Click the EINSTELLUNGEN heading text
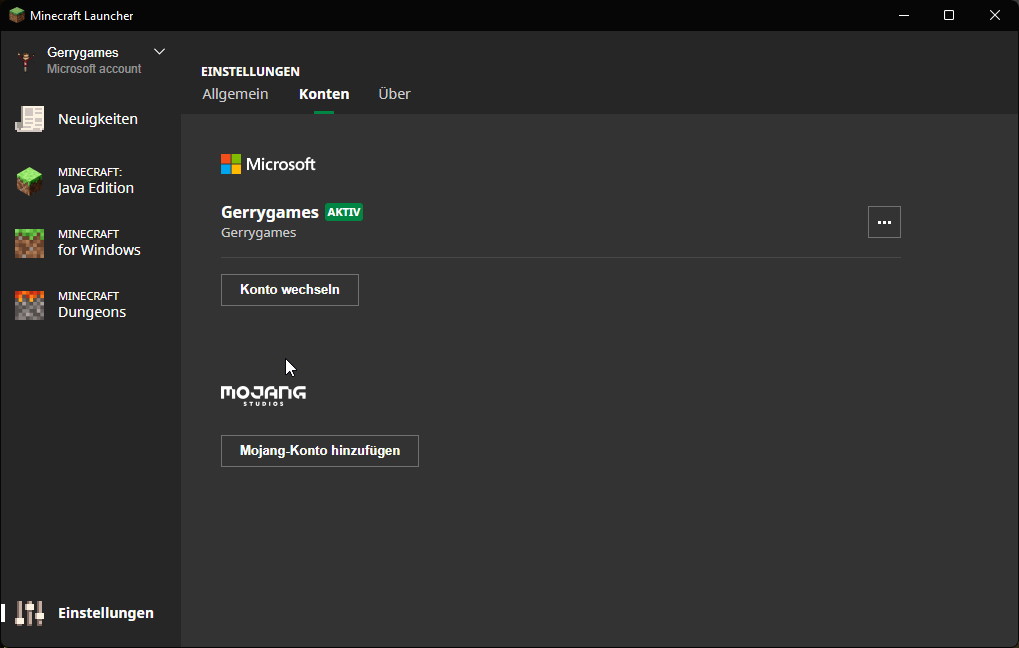 (x=250, y=71)
